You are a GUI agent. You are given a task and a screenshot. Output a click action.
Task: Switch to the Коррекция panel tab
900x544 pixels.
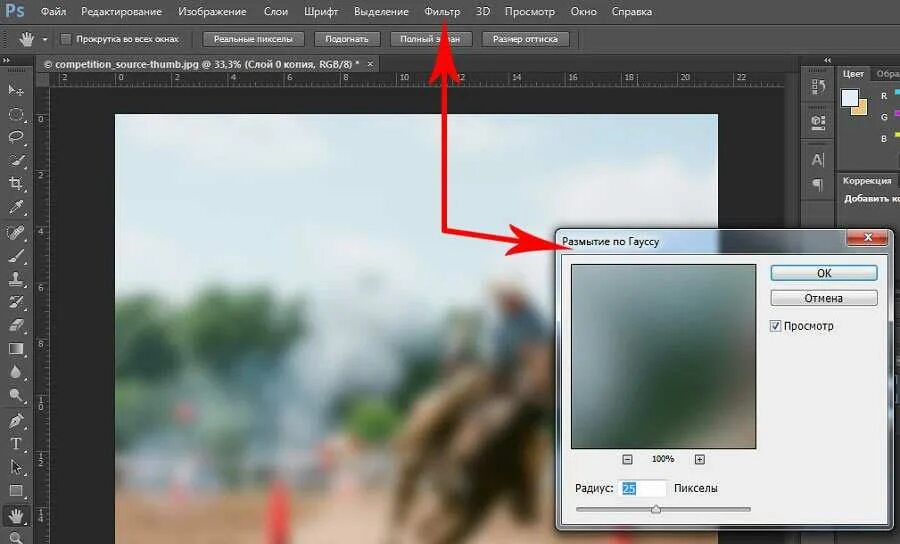[x=866, y=181]
